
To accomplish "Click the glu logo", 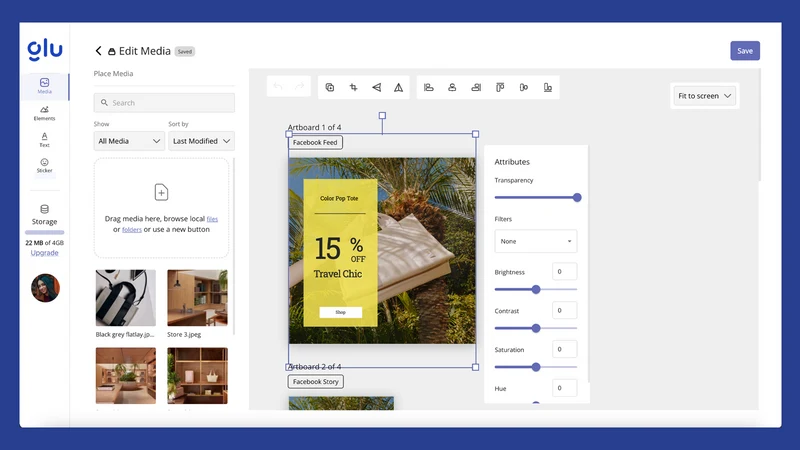I will (45, 49).
